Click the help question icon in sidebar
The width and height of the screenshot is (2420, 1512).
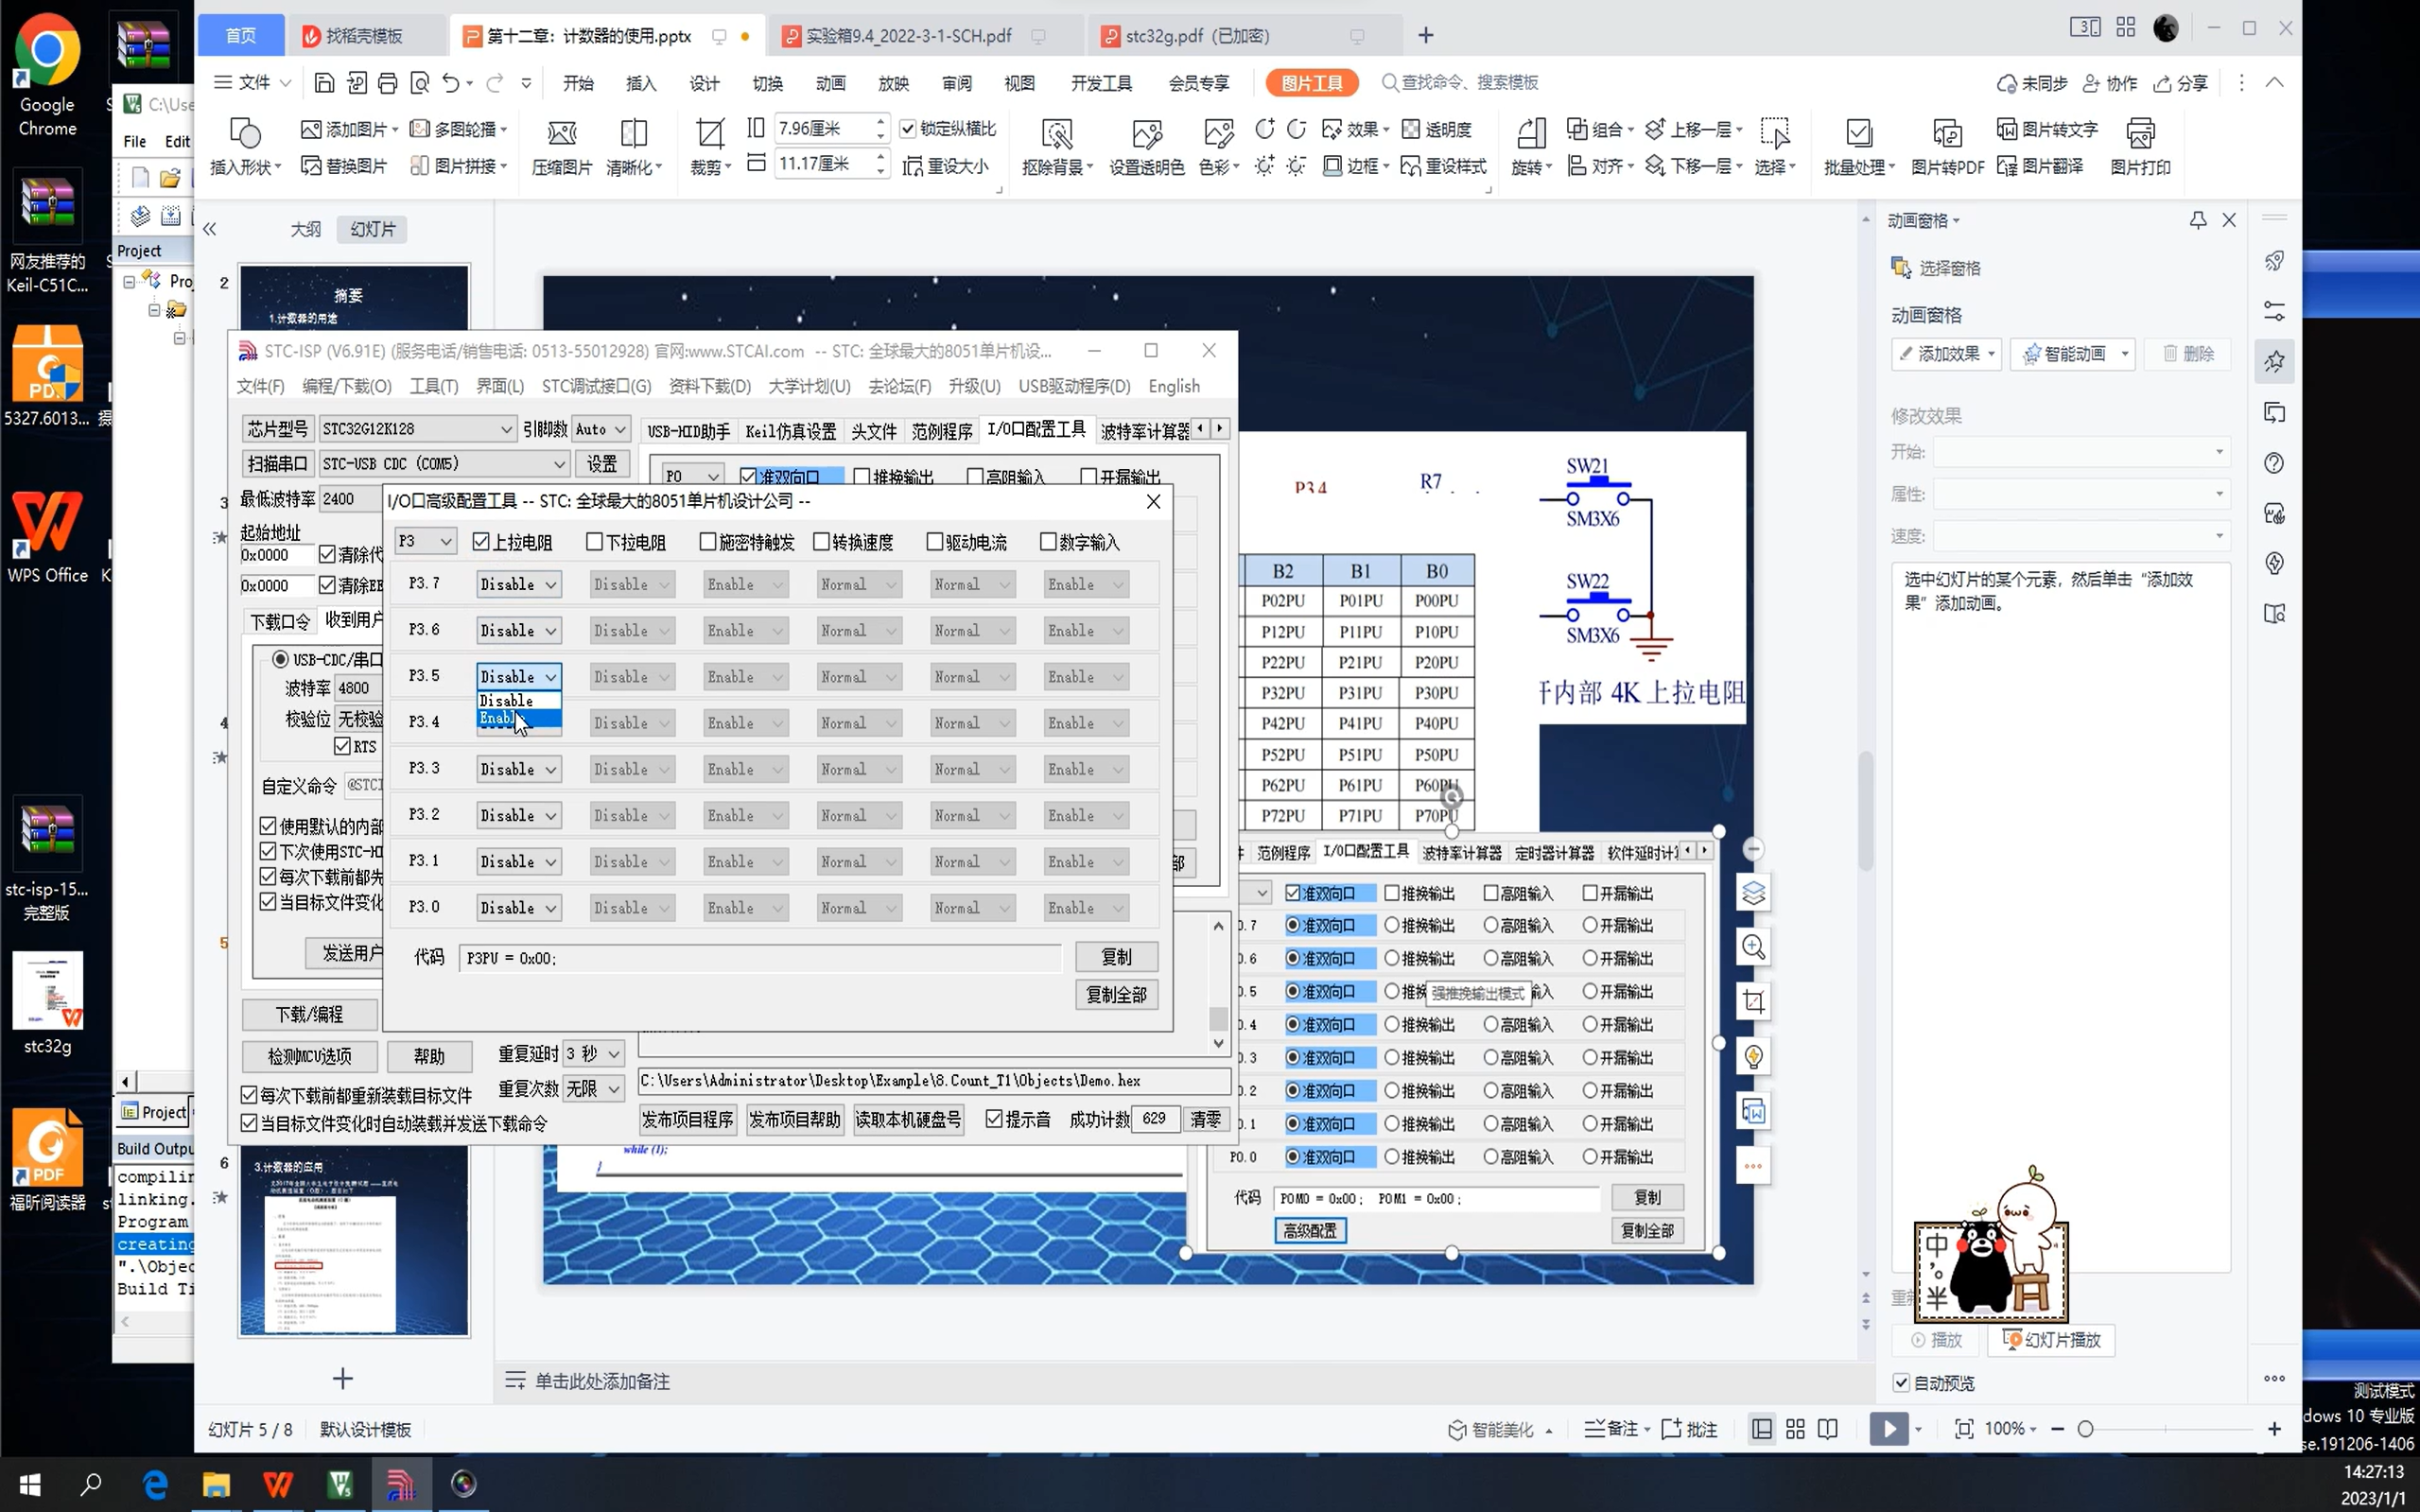pos(2275,463)
